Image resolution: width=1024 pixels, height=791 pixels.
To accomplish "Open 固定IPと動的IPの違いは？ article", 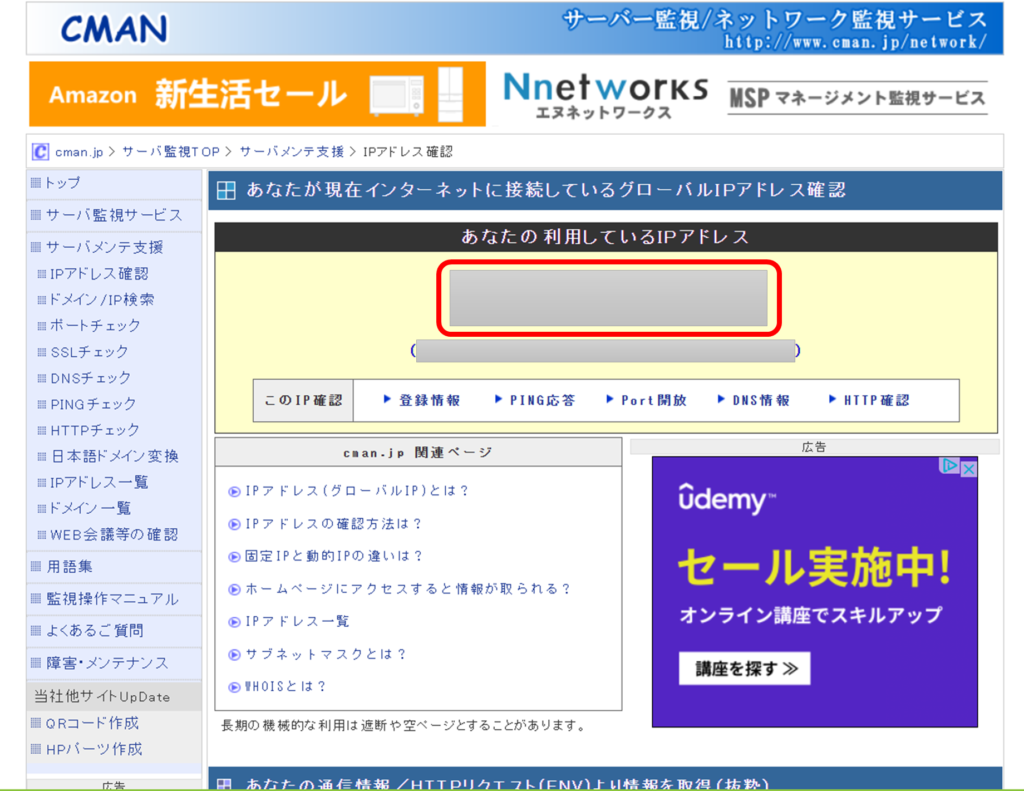I will 334,556.
